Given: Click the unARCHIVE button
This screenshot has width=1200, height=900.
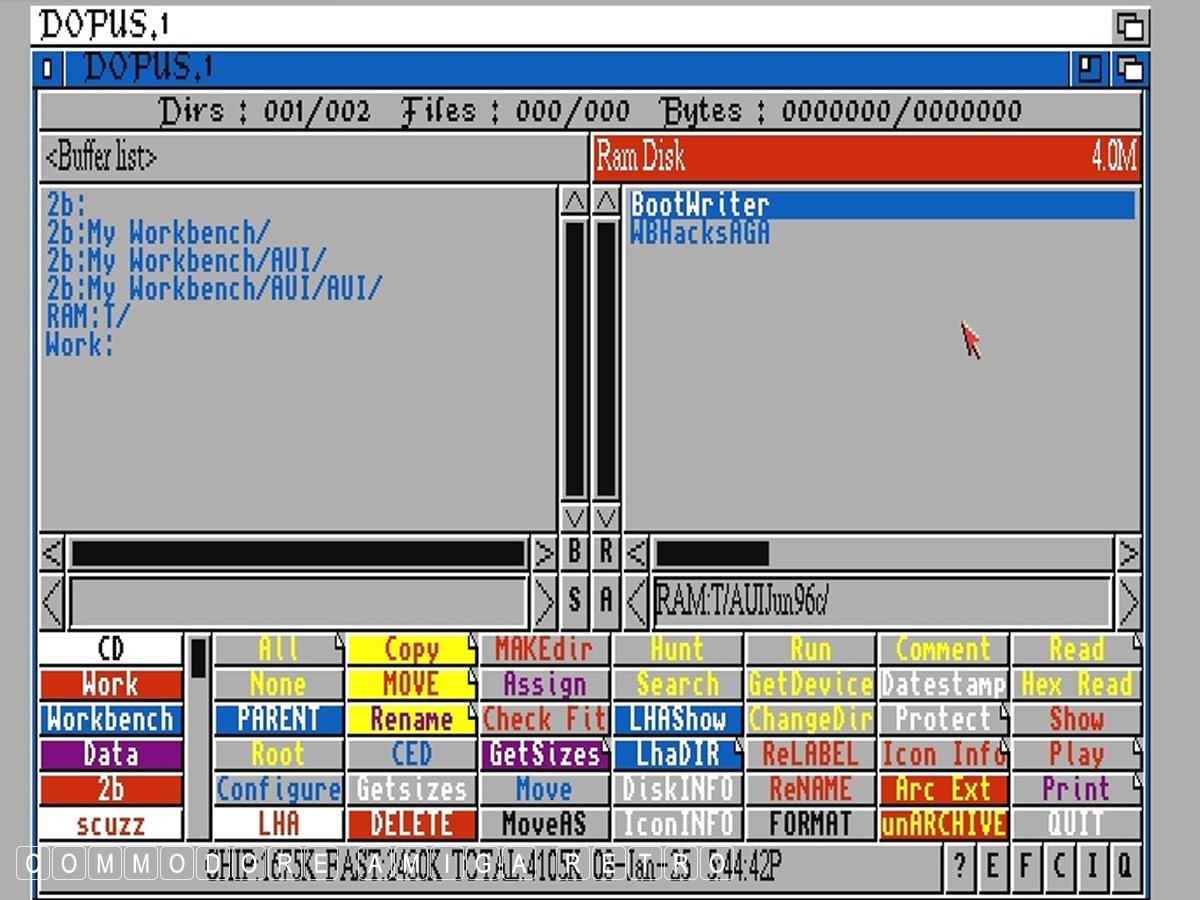Looking at the screenshot, I should coord(943,825).
